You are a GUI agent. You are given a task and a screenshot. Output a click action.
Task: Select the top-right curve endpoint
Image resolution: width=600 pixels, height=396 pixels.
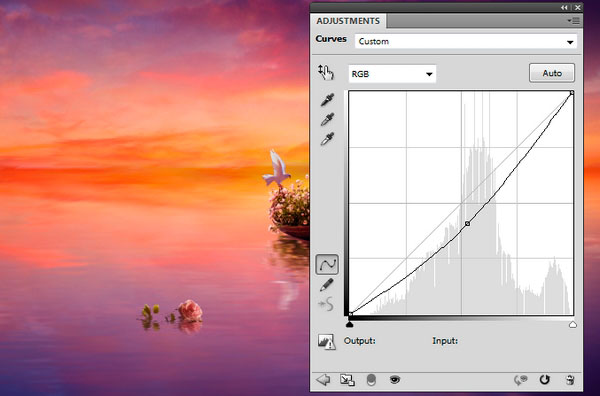click(572, 93)
